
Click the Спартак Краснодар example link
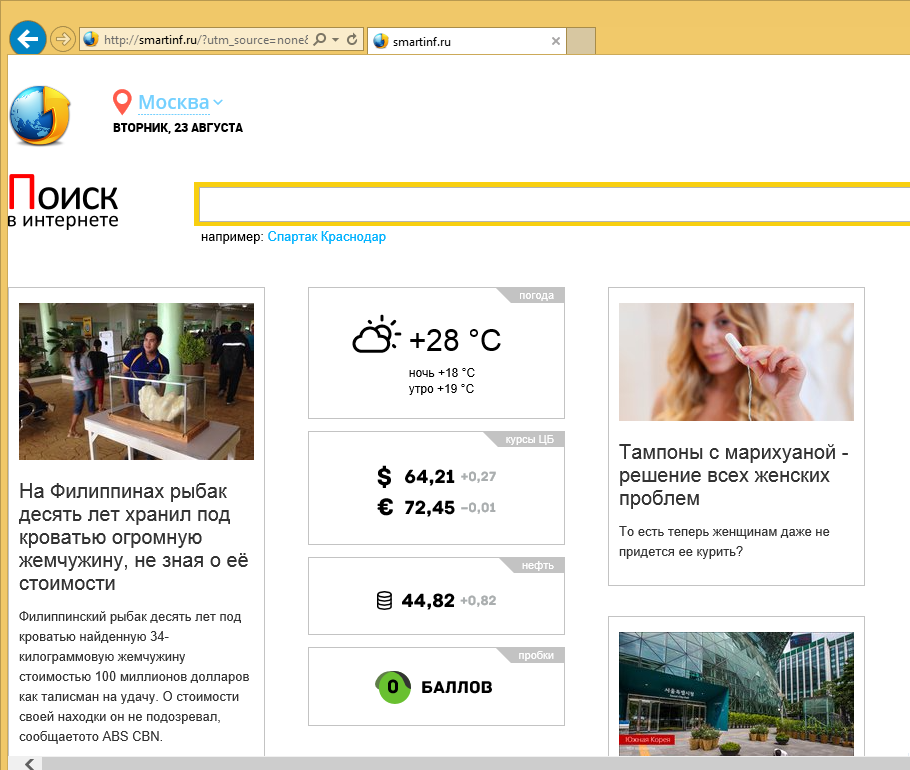(326, 237)
